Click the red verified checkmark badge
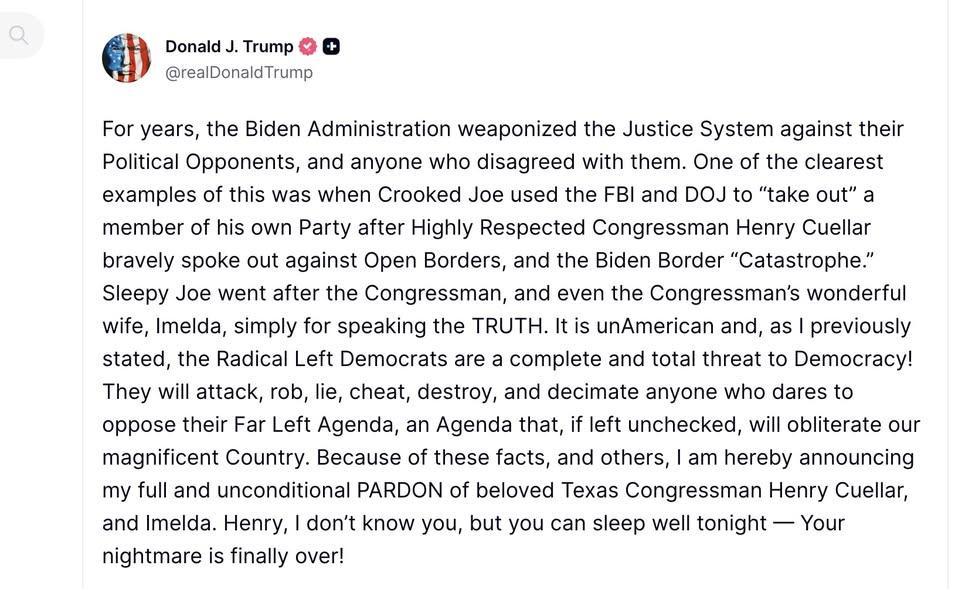Screen dimensions: 972x589 (x=308, y=46)
